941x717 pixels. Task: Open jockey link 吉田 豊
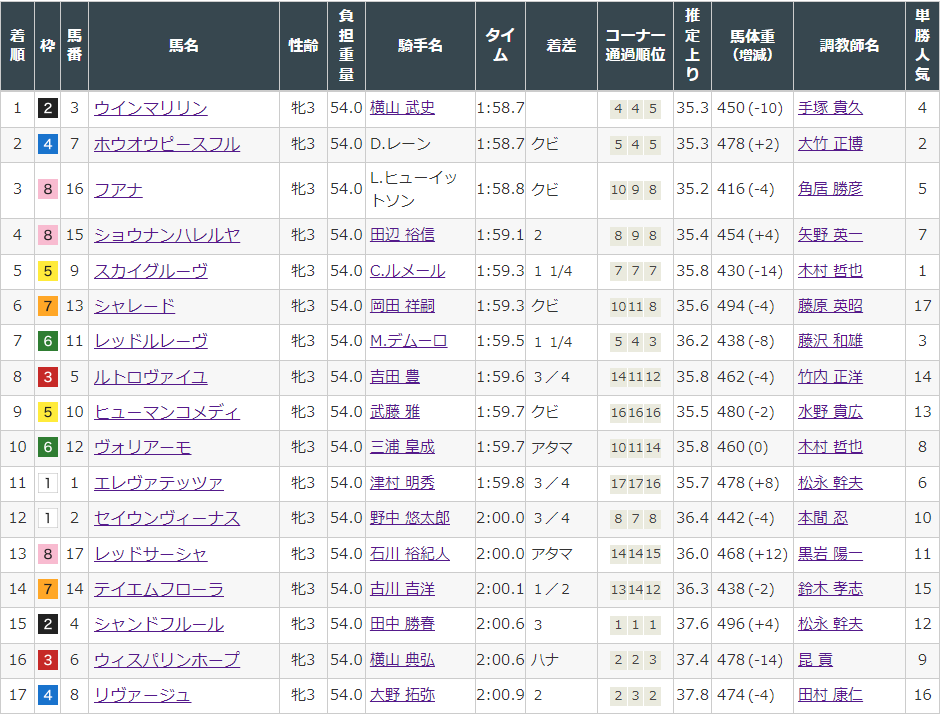pos(395,377)
